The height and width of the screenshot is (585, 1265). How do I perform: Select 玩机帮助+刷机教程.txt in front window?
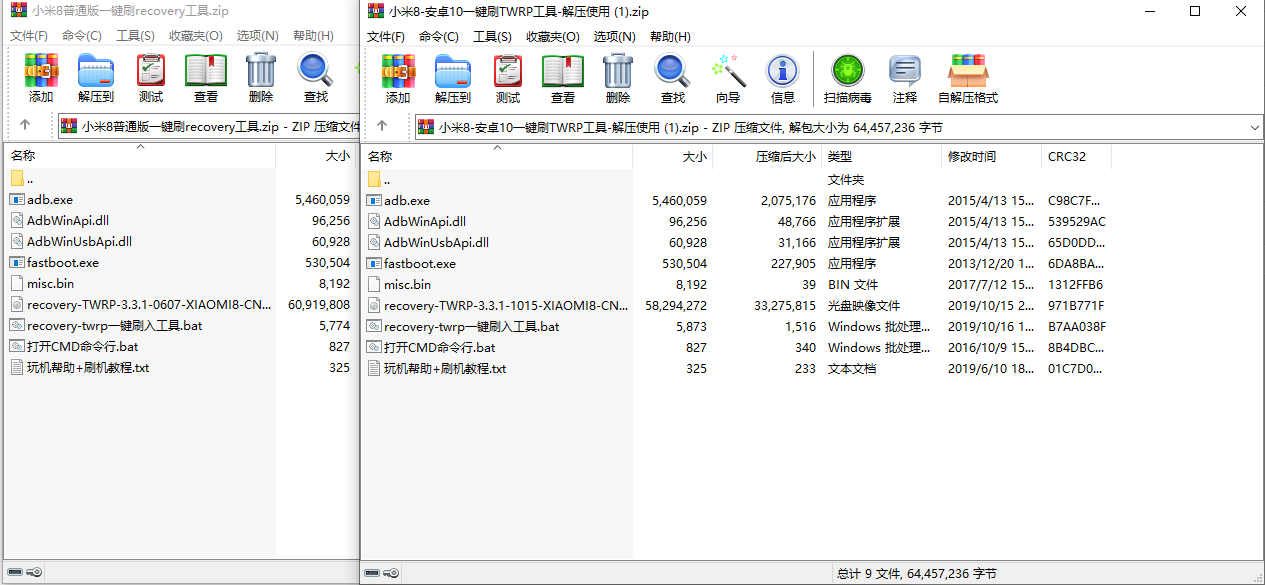(x=445, y=369)
